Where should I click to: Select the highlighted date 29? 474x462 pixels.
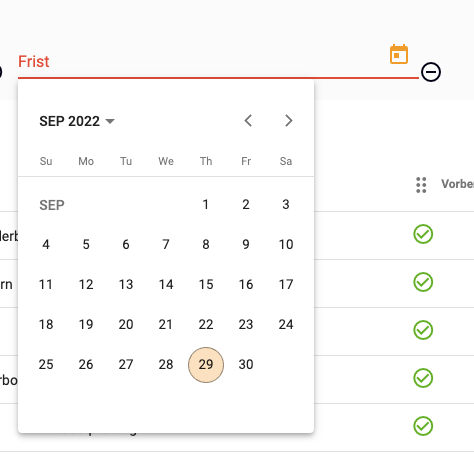[x=206, y=365]
